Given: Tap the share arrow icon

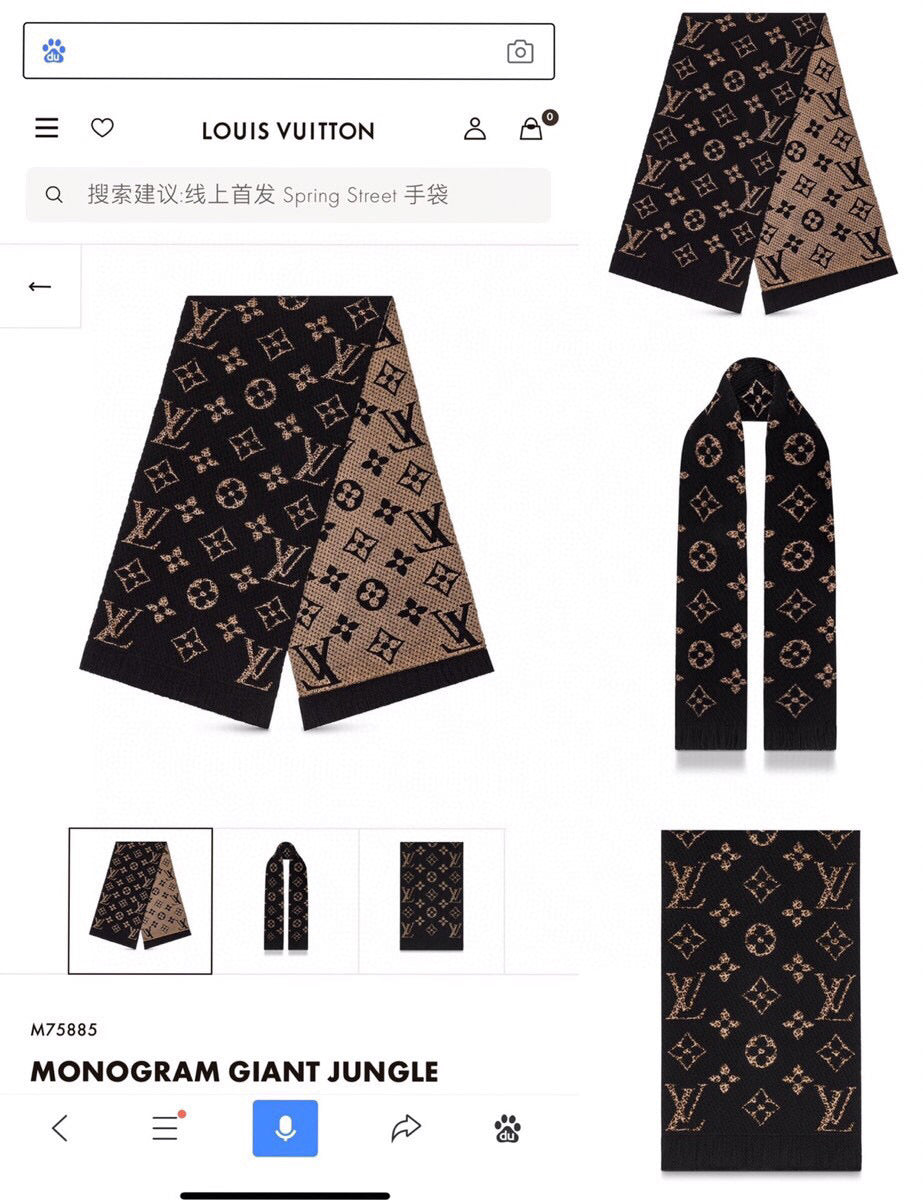Looking at the screenshot, I should point(405,1129).
